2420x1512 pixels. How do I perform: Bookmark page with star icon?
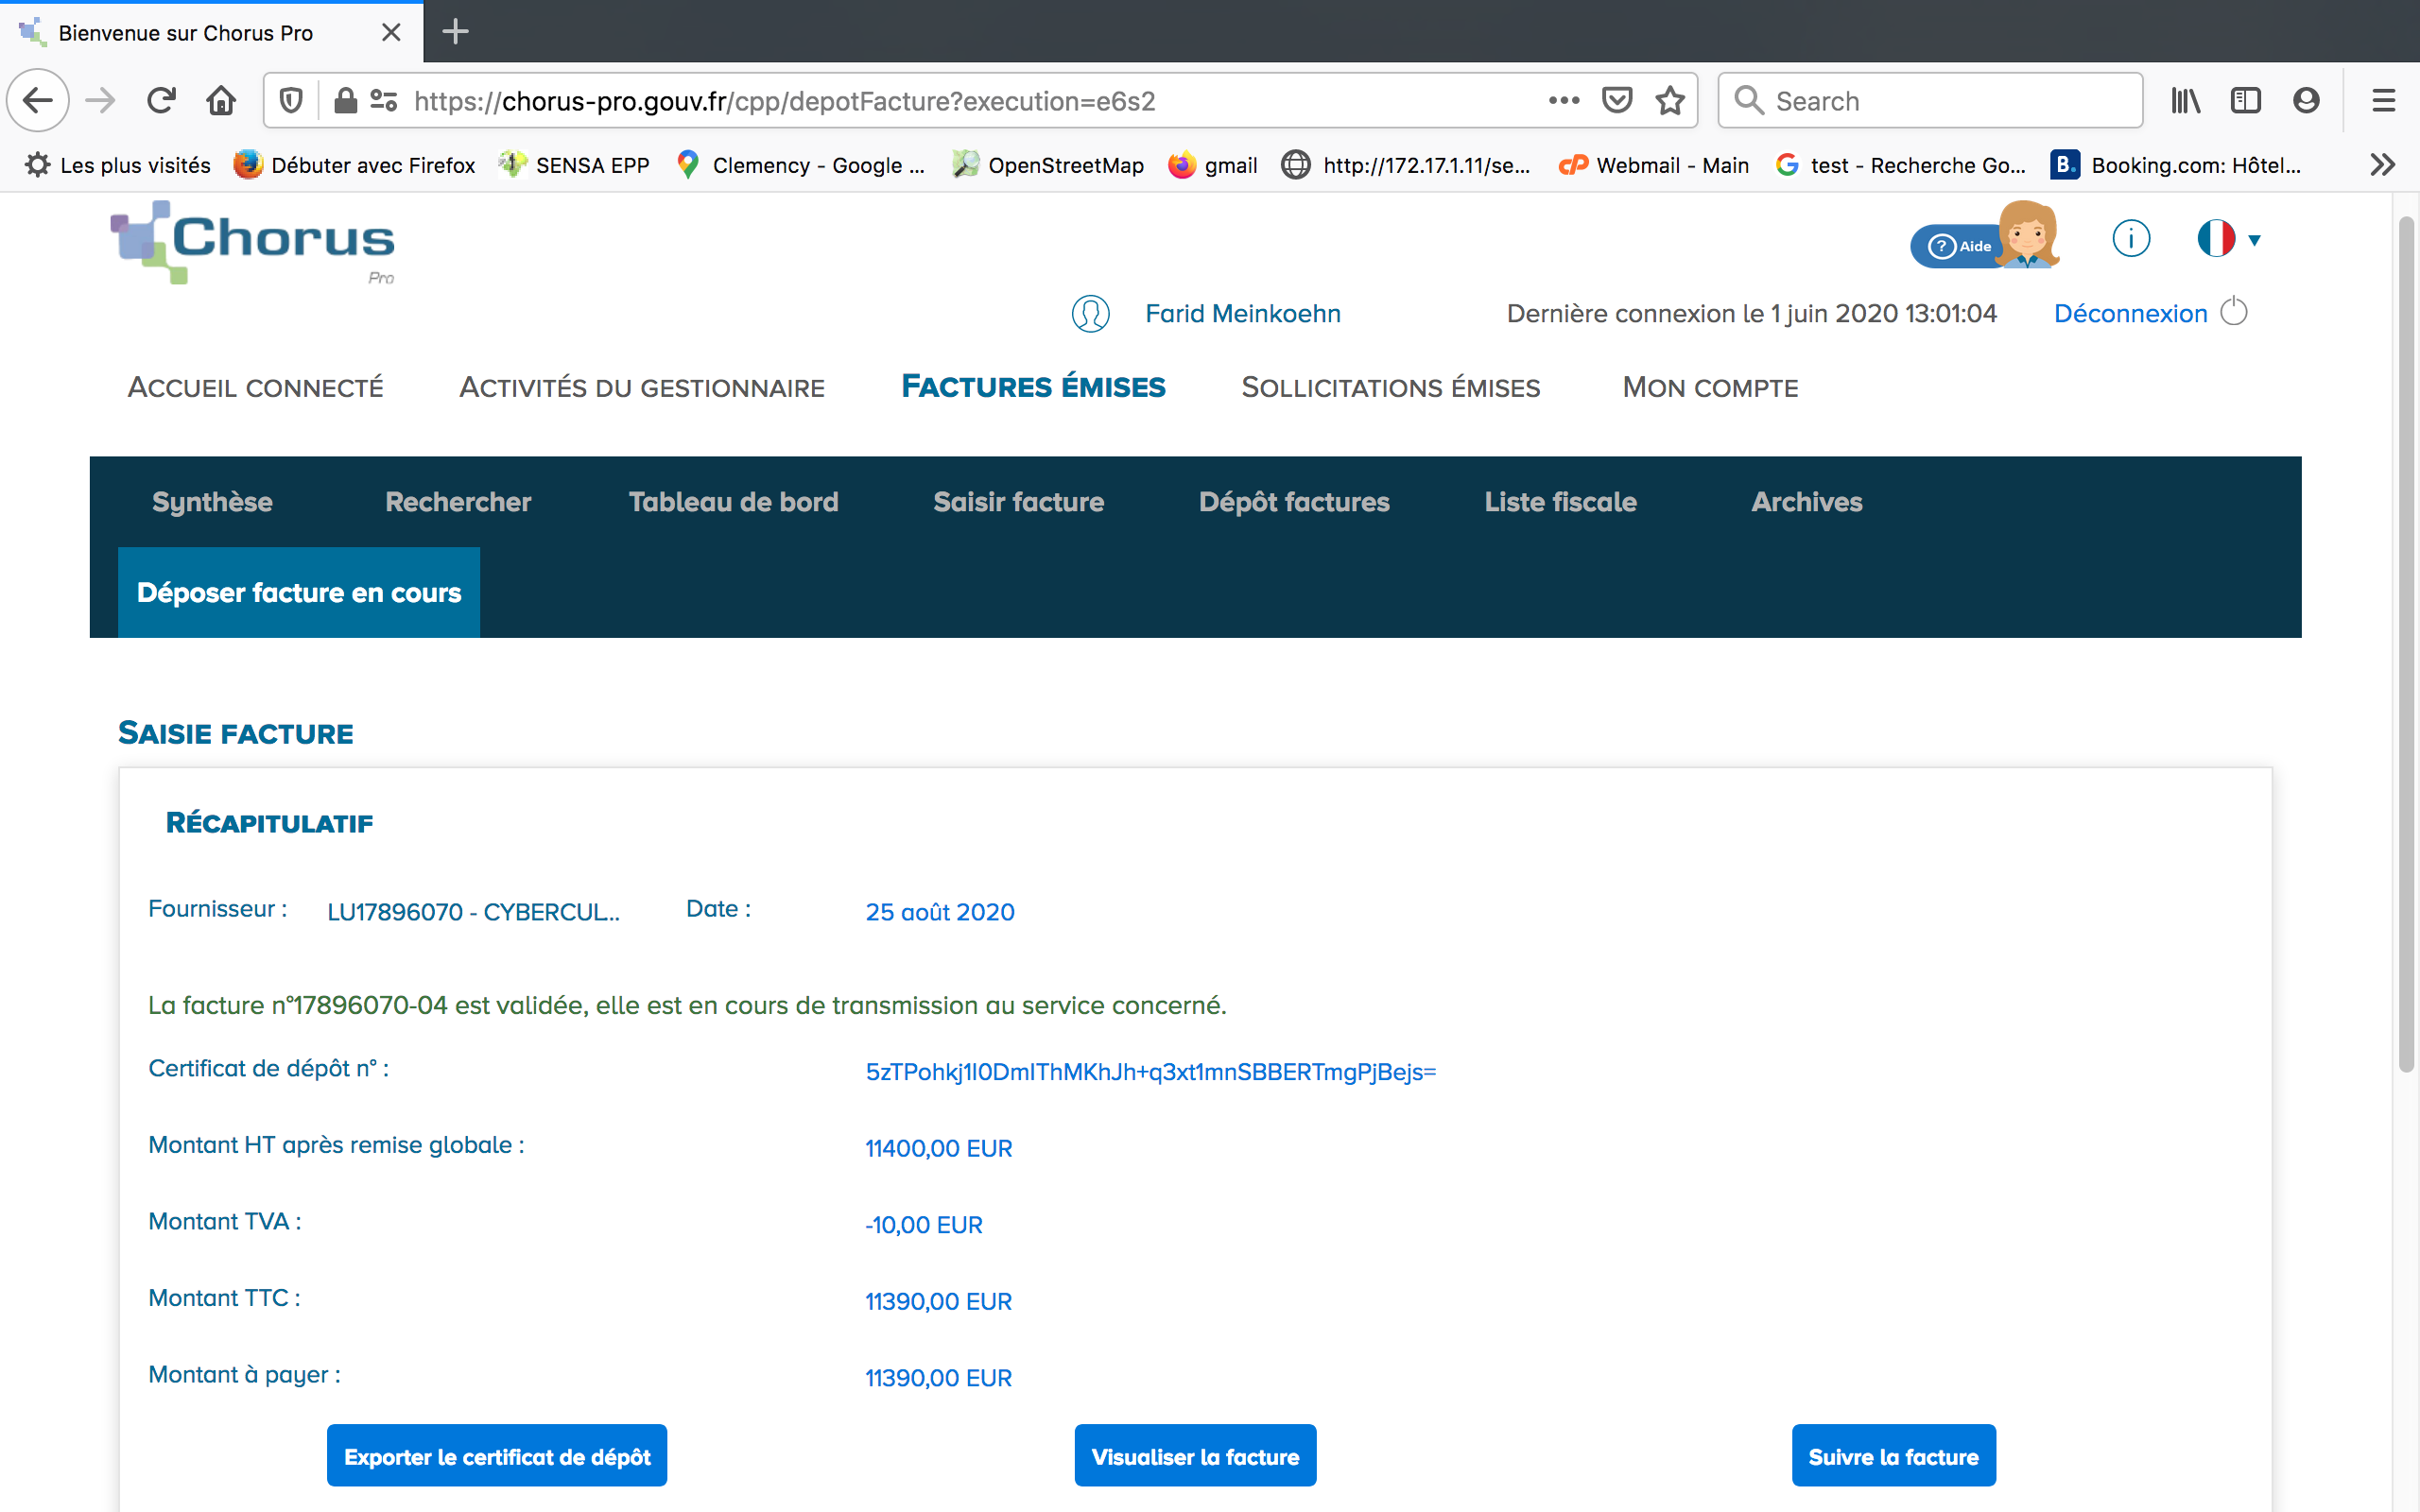[x=1669, y=101]
